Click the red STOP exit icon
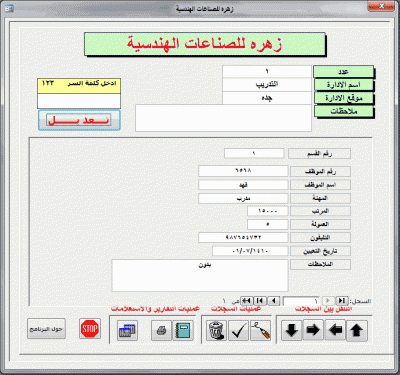 point(90,329)
